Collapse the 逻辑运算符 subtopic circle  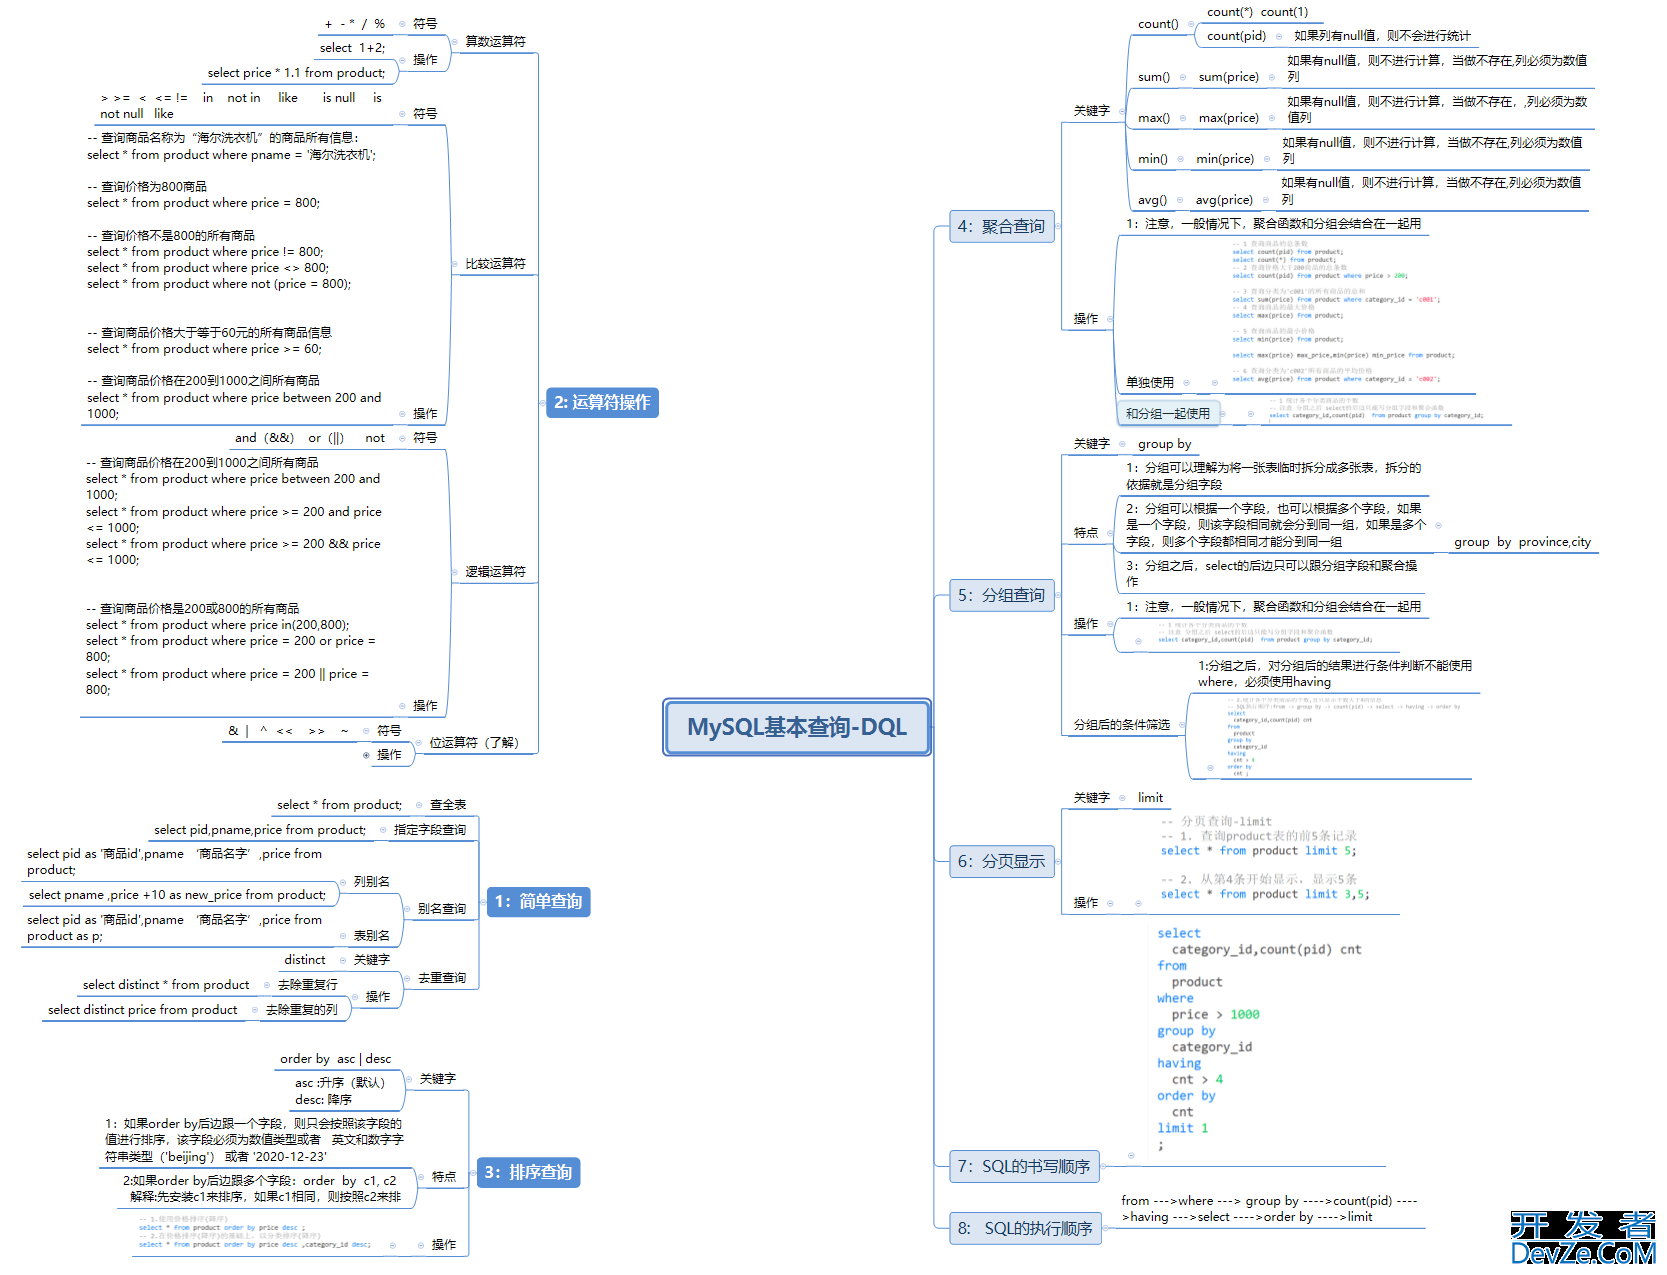(454, 572)
